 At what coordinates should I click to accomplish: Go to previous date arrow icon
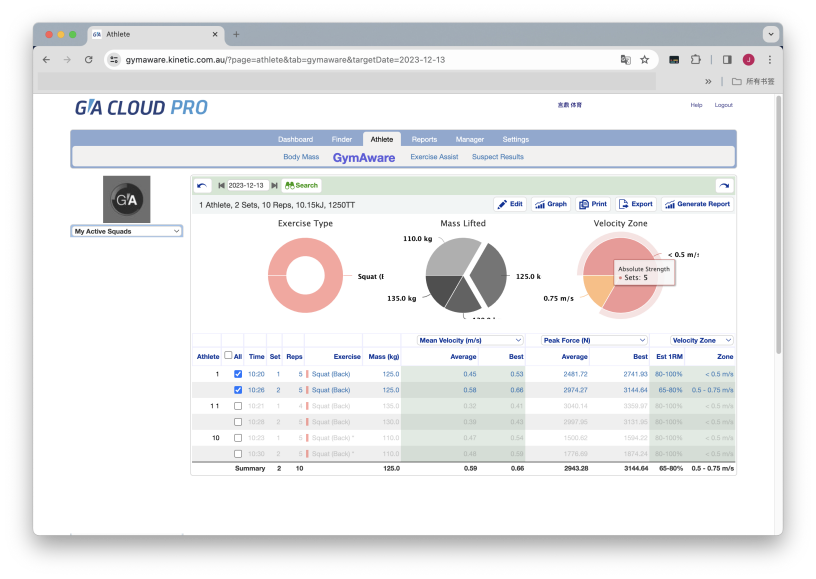click(221, 186)
